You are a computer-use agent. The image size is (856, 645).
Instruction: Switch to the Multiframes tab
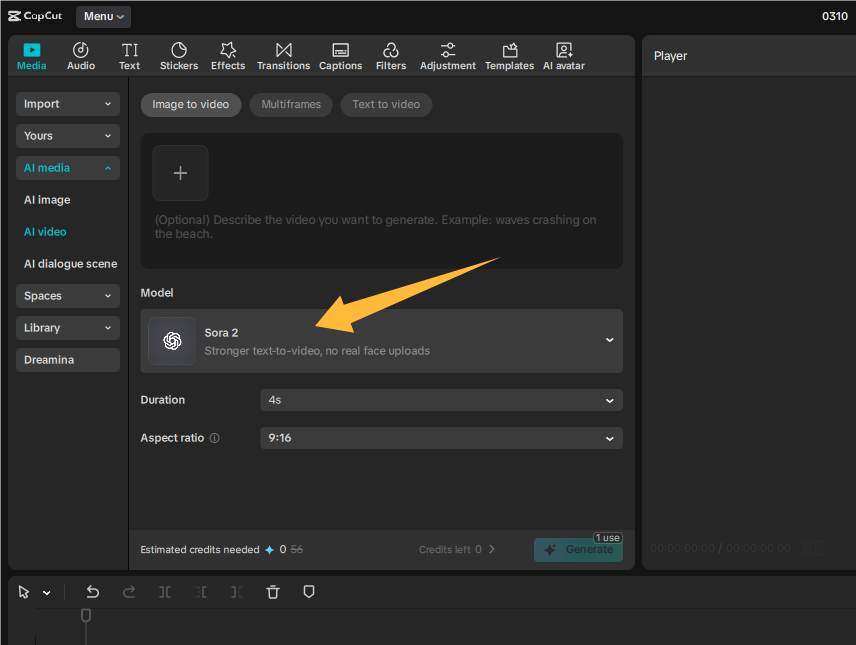click(x=290, y=104)
